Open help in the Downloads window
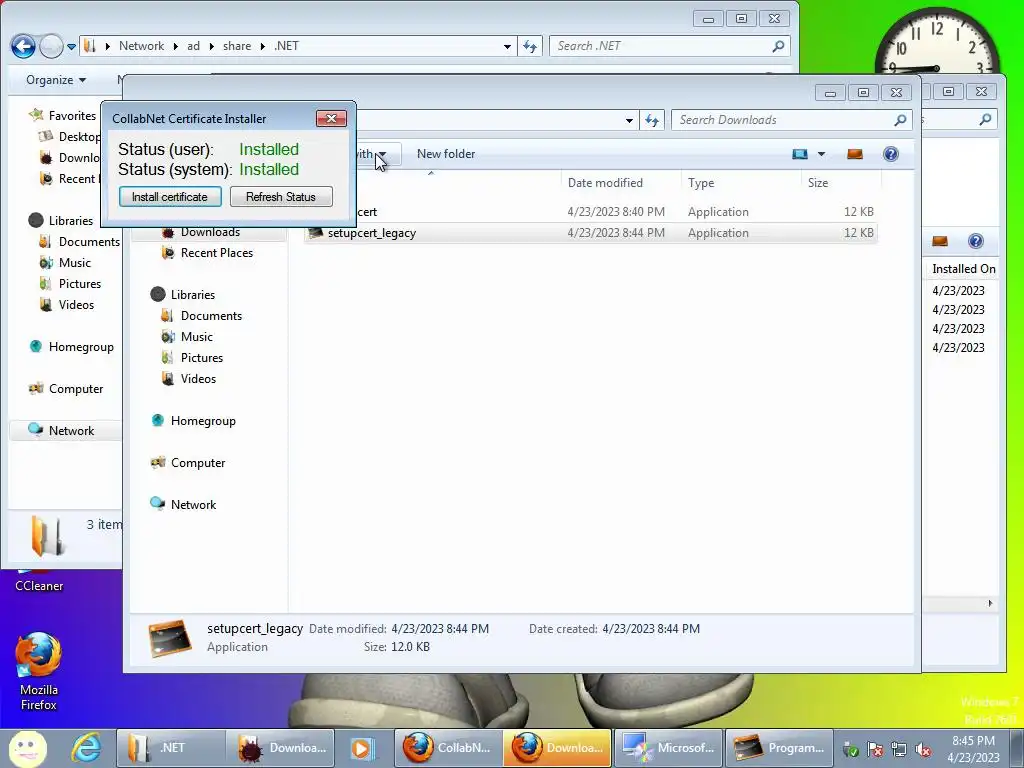 click(891, 154)
